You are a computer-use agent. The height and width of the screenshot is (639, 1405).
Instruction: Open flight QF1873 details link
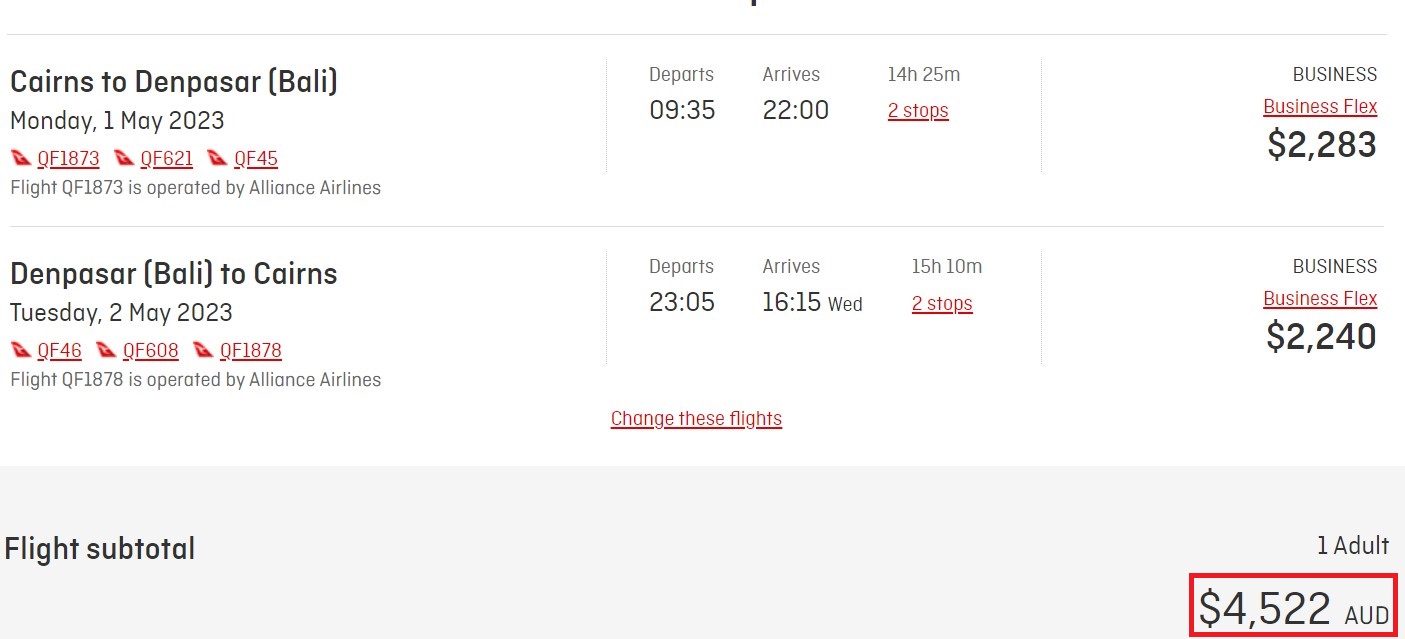click(x=68, y=158)
